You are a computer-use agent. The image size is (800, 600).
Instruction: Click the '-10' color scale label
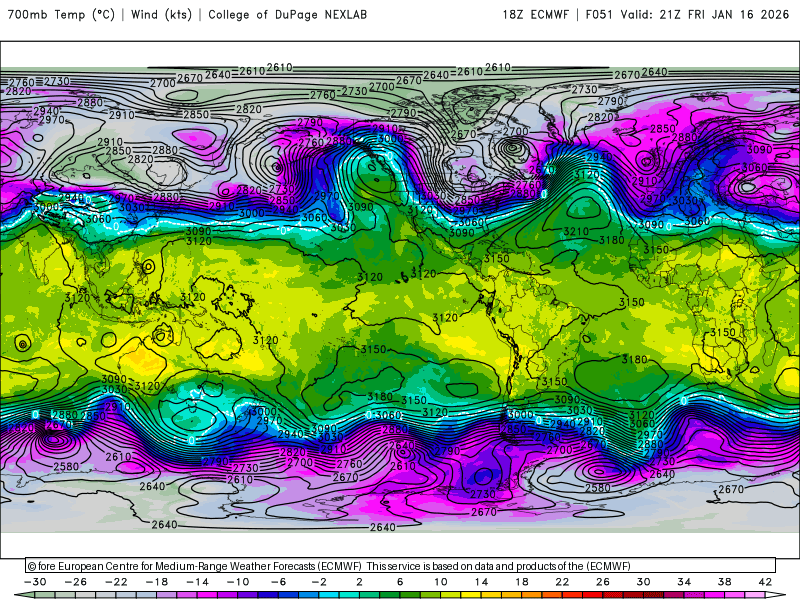pos(238,582)
